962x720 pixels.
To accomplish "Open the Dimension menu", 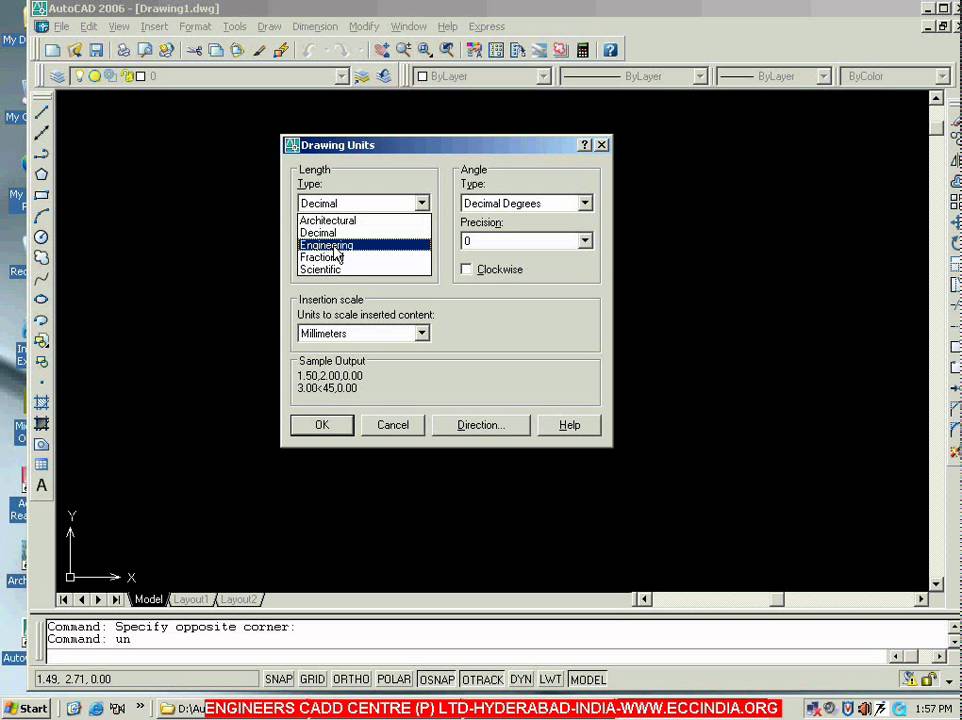I will (315, 26).
